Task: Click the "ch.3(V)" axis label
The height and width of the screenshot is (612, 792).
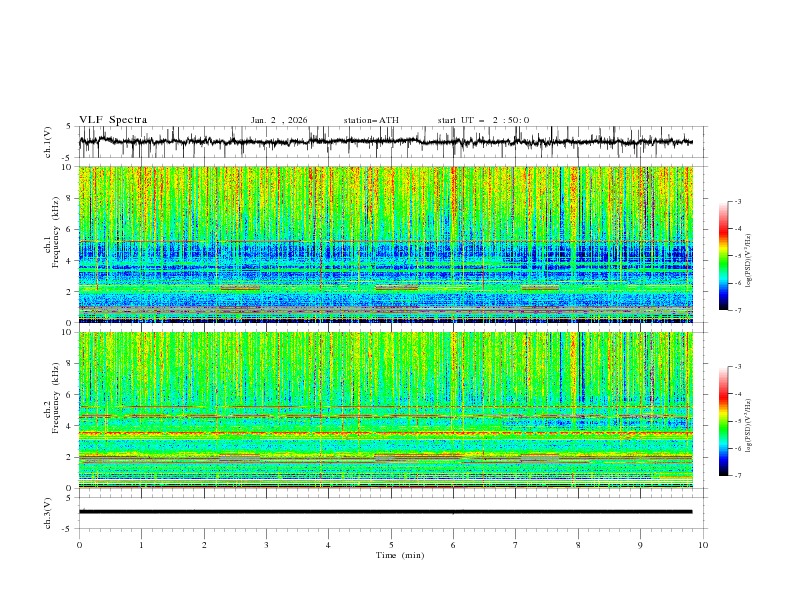Action: pyautogui.click(x=48, y=513)
